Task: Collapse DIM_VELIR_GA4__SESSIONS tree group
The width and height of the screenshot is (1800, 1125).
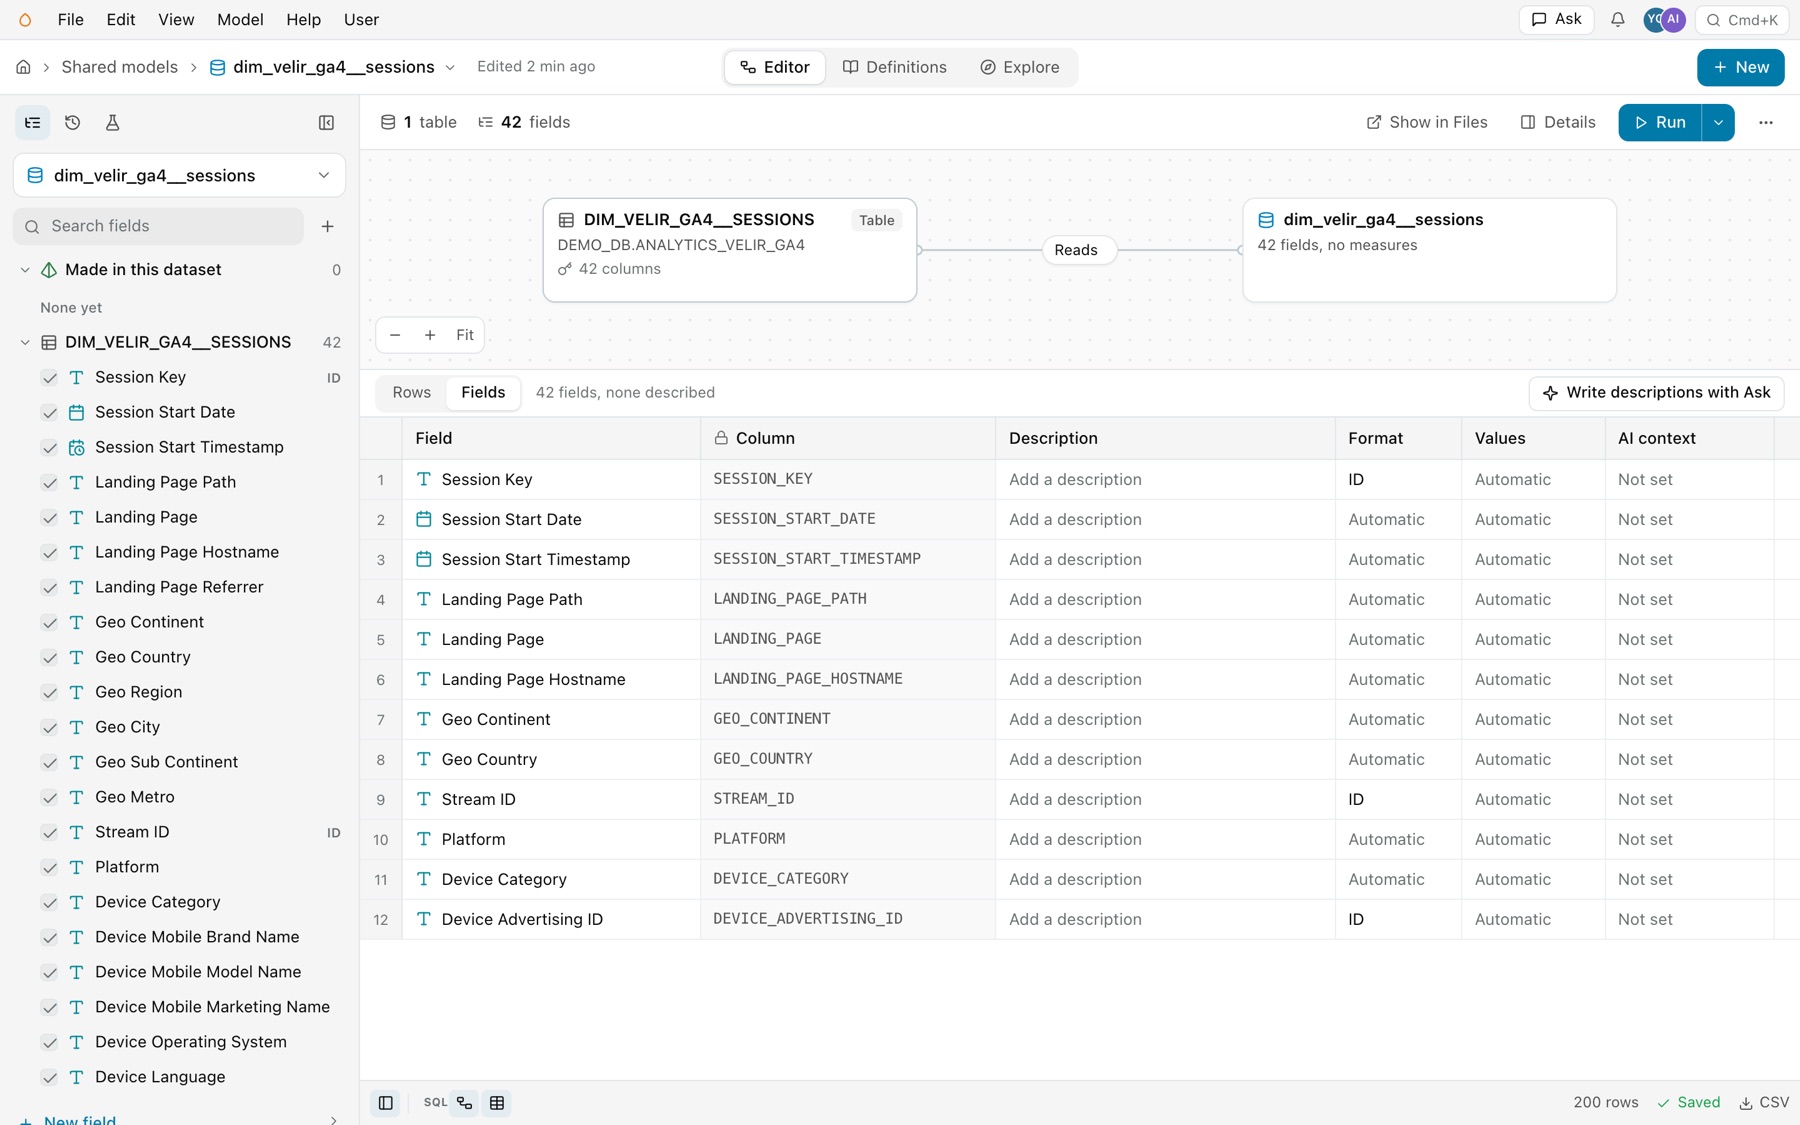Action: tap(25, 342)
